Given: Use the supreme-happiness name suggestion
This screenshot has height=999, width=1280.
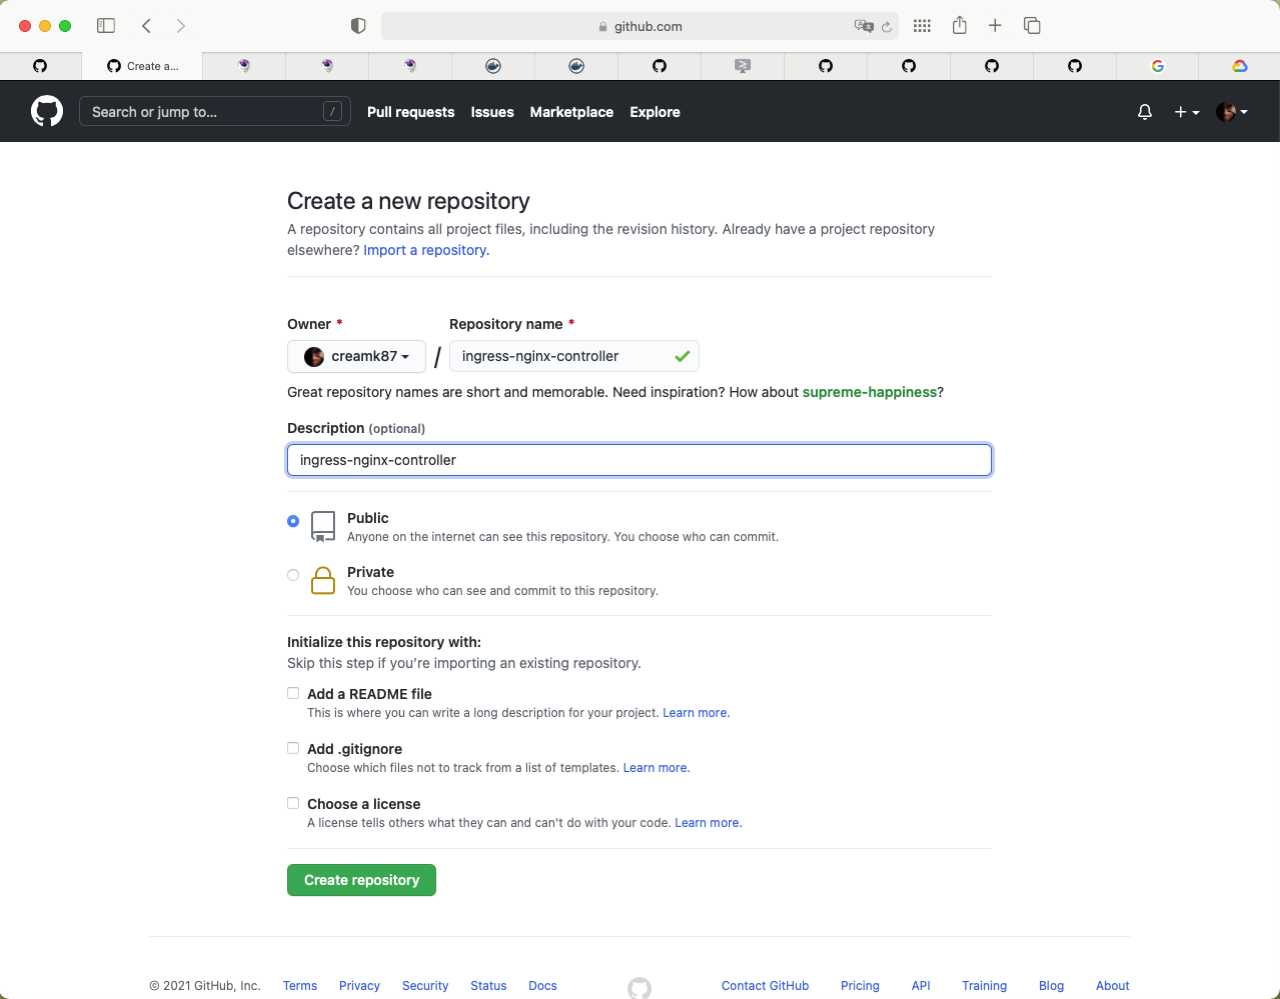Looking at the screenshot, I should [870, 392].
